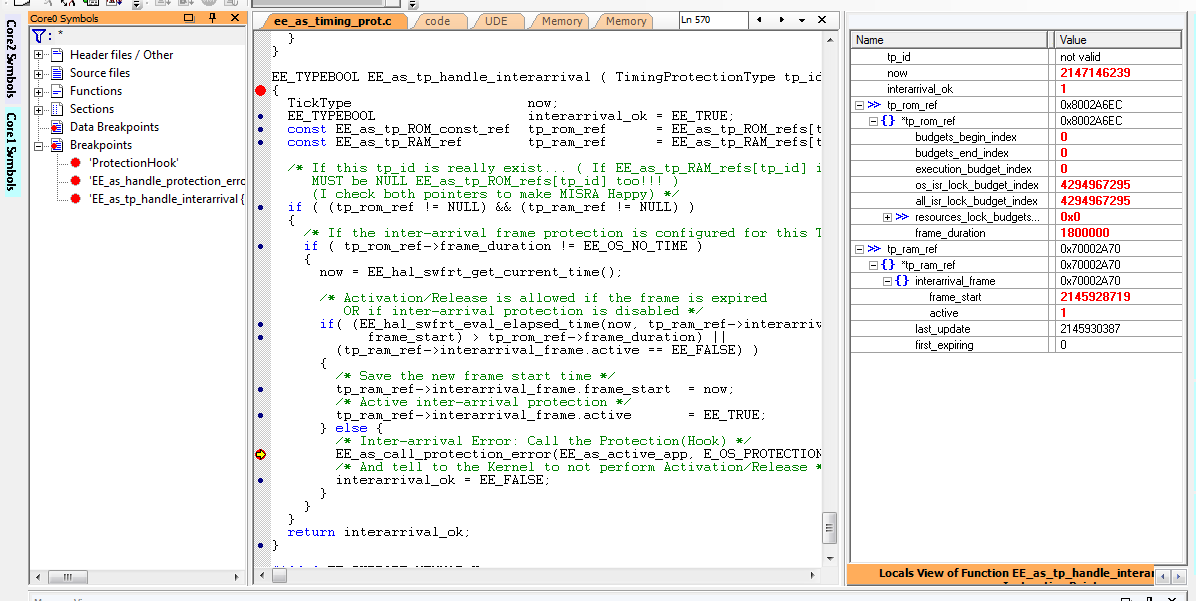Click the symbol filter funnel icon
This screenshot has height=601, width=1196.
click(38, 35)
